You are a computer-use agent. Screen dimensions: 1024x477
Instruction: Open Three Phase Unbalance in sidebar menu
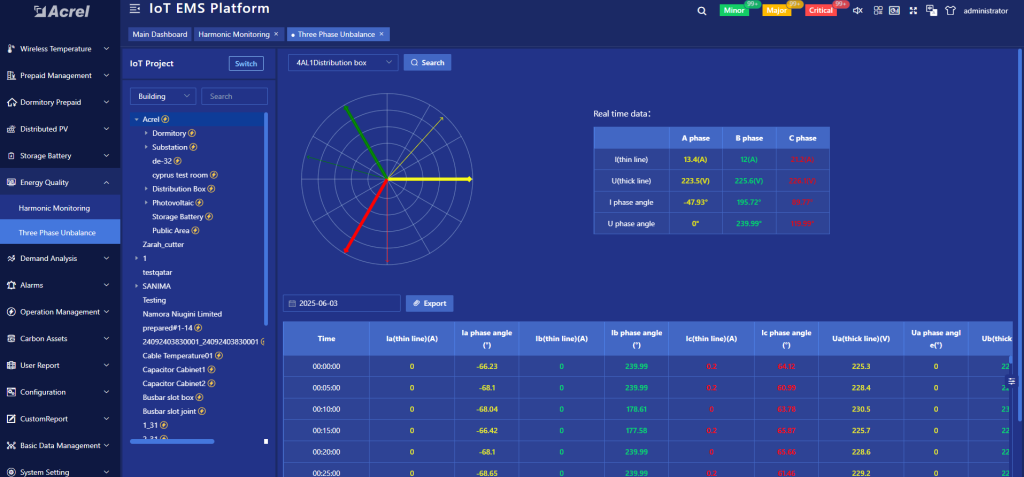[x=60, y=233]
